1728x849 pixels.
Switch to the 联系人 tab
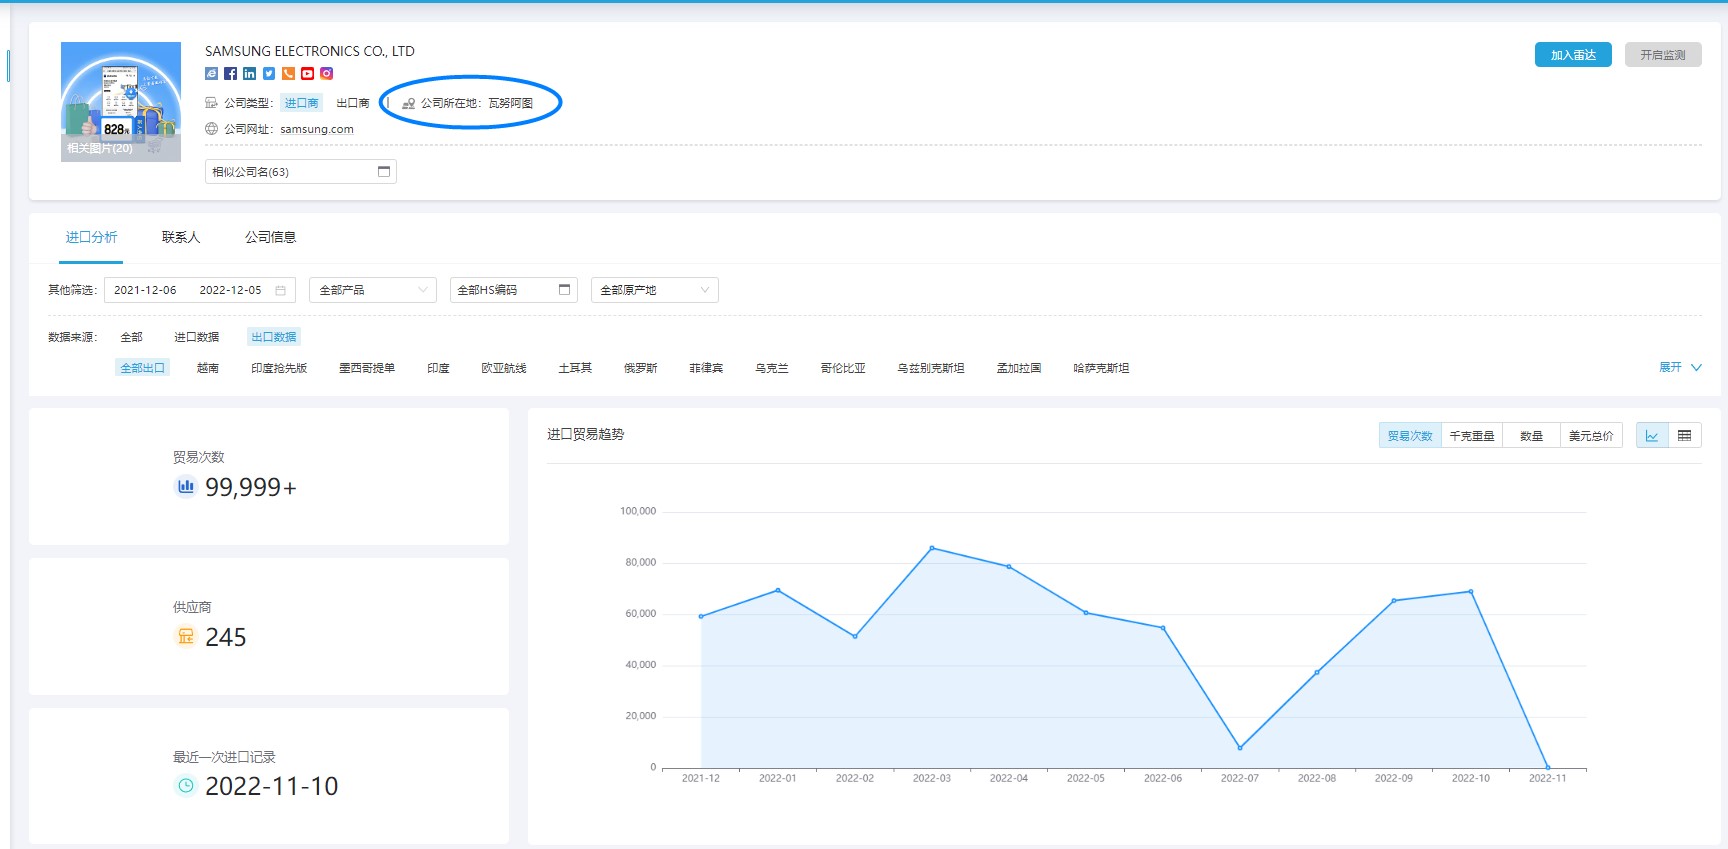pyautogui.click(x=181, y=237)
